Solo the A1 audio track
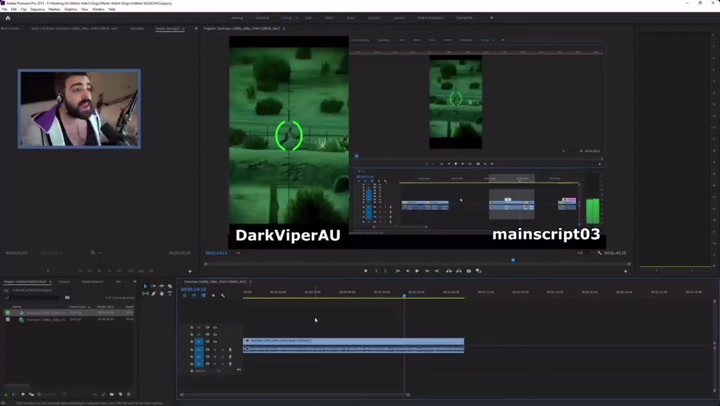The height and width of the screenshot is (406, 720). 223,350
